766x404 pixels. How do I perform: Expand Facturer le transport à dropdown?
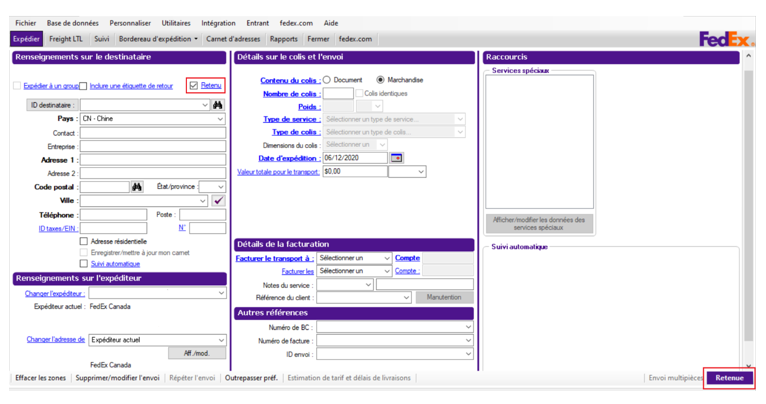[386, 258]
